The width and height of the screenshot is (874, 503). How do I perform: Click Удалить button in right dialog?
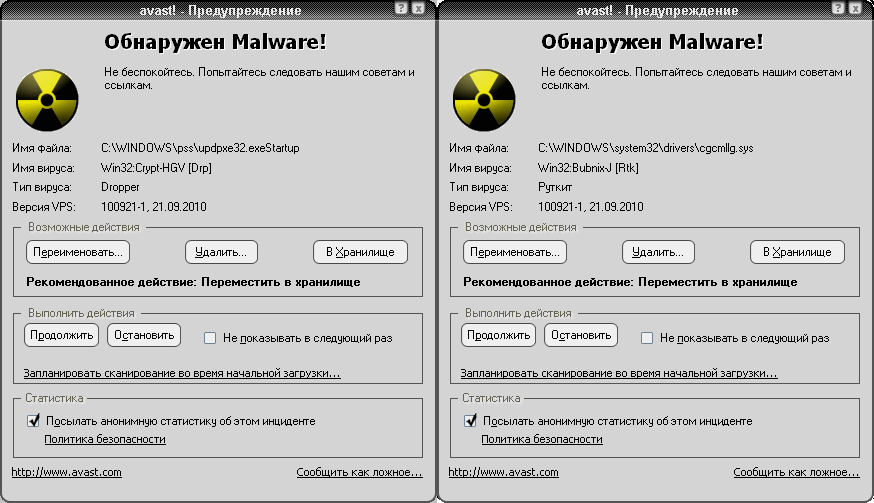658,252
